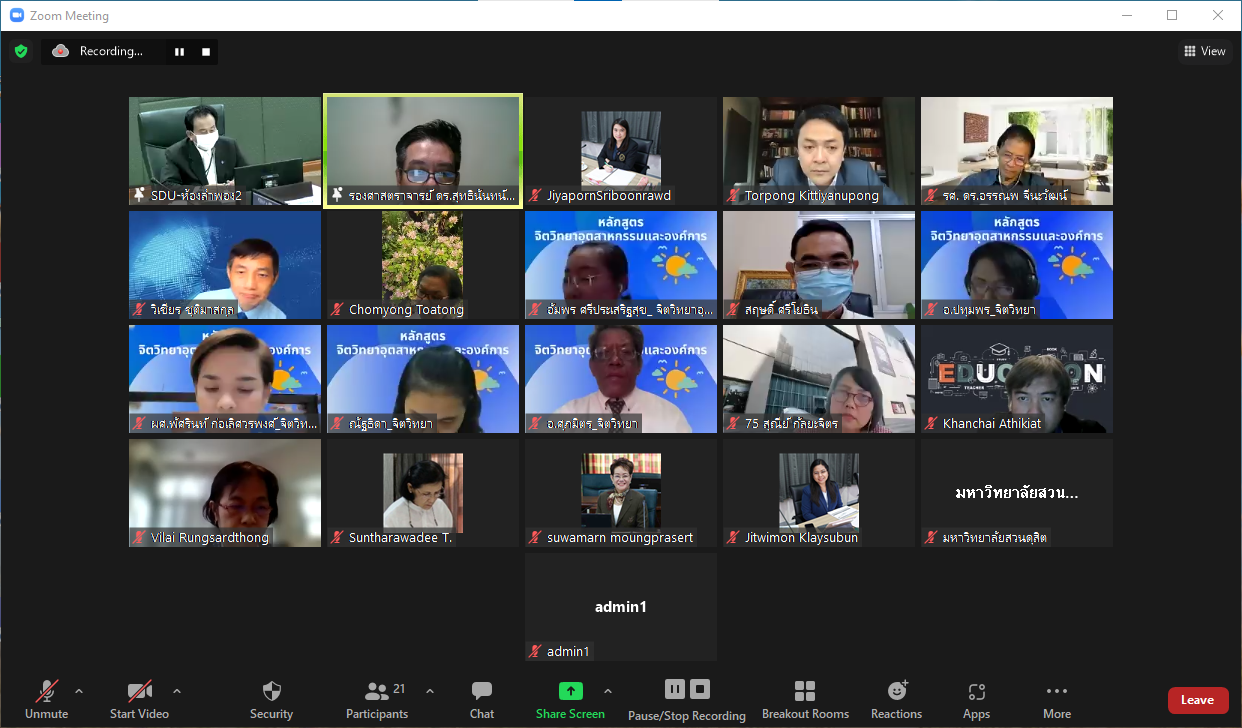The height and width of the screenshot is (728, 1242).
Task: Click the name label Jitwimon Klaysubun
Action: (x=801, y=538)
